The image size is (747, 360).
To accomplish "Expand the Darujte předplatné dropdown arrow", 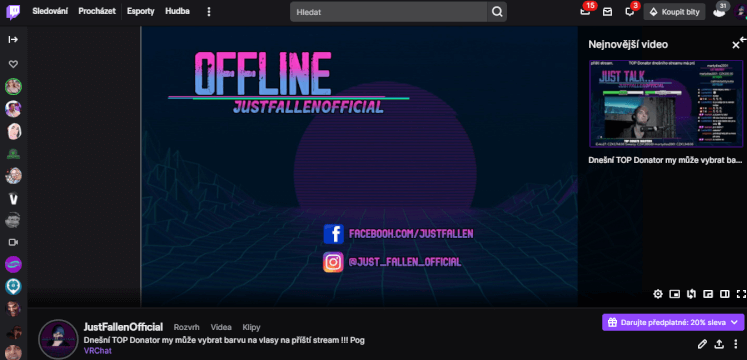I will [734, 322].
